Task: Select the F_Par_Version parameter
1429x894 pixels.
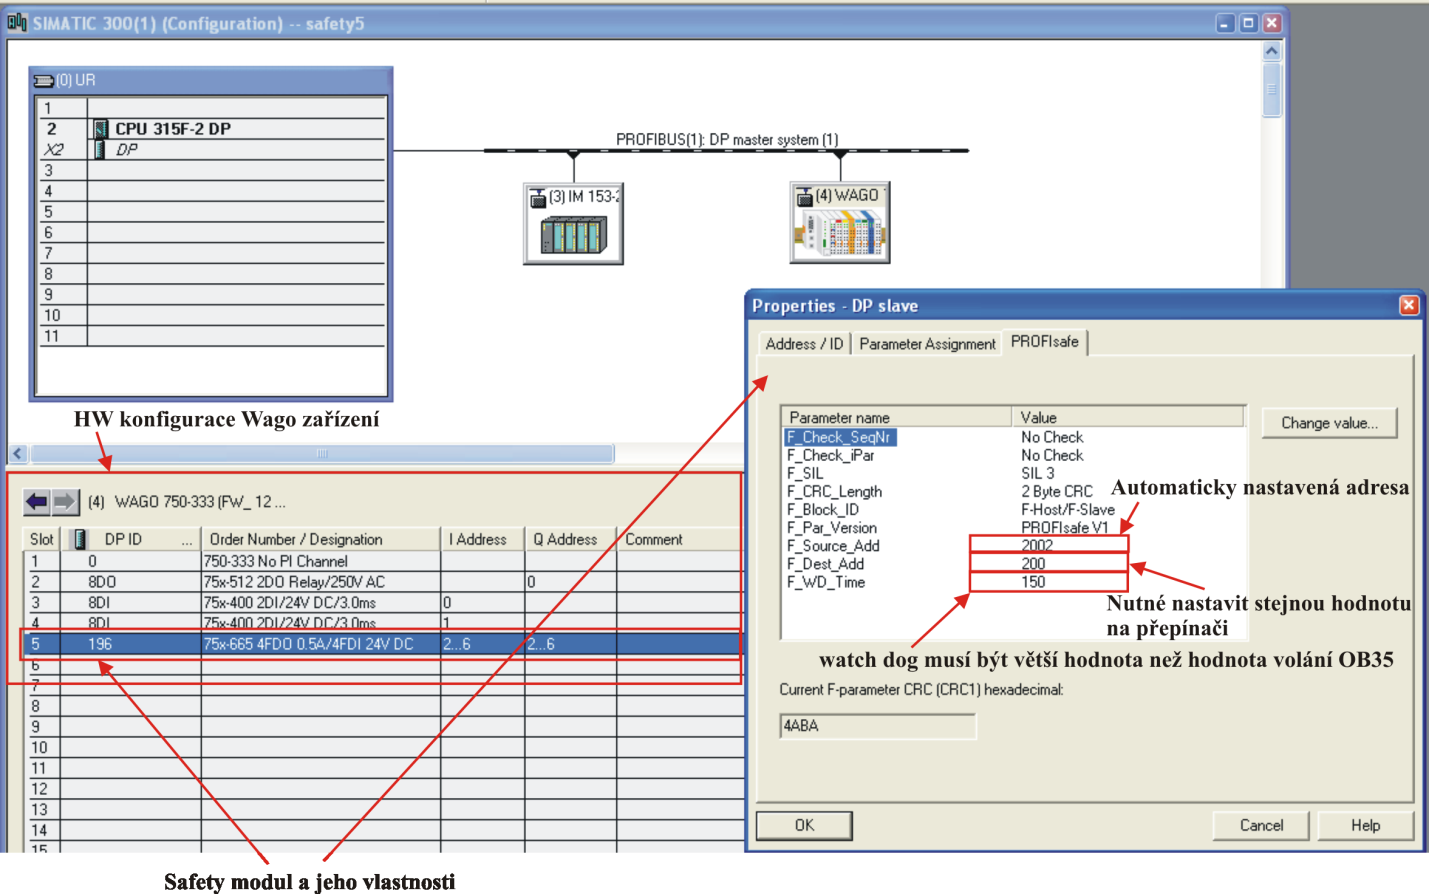Action: coord(831,527)
